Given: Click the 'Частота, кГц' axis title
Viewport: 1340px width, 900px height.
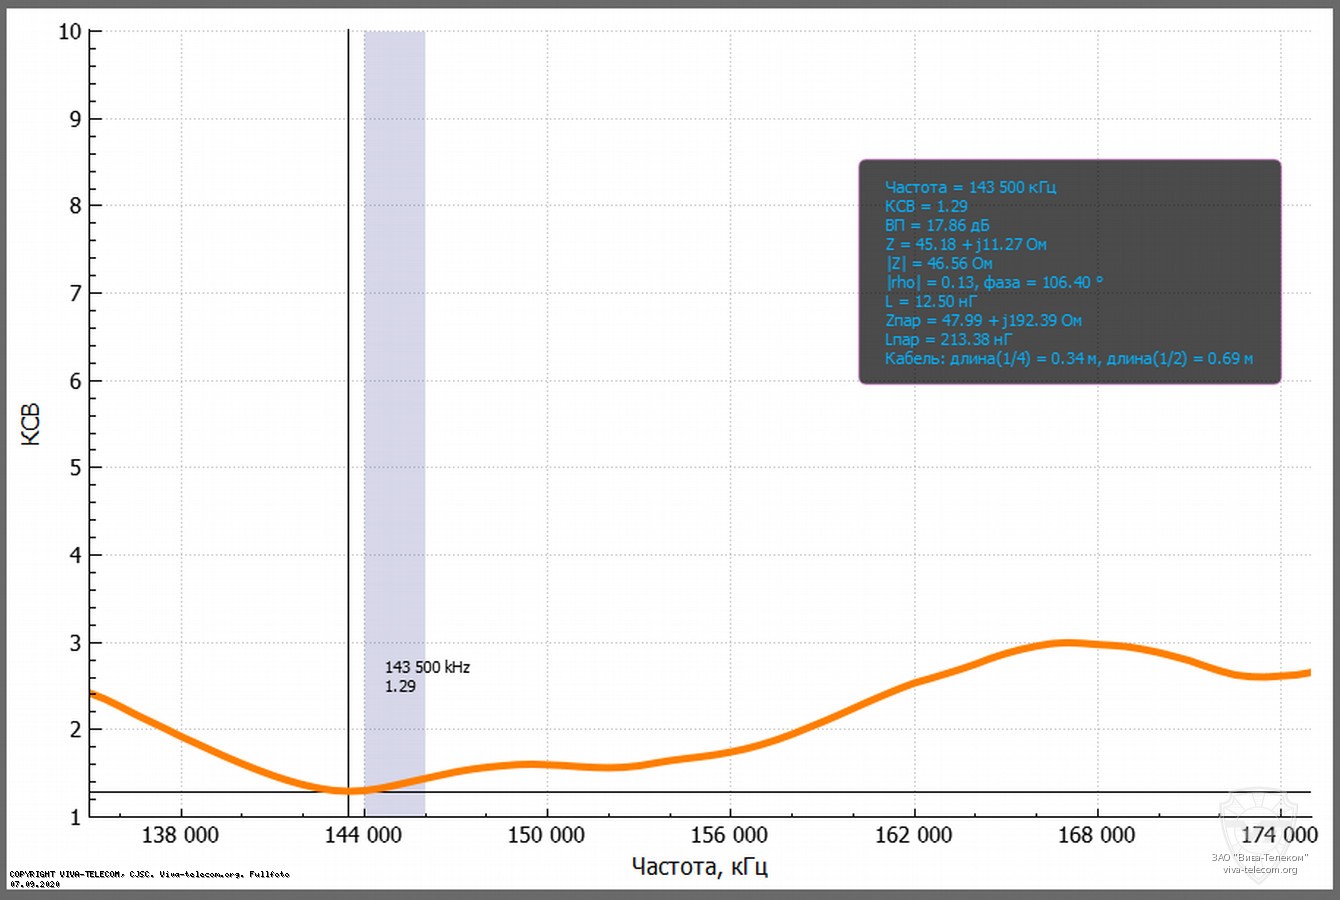Looking at the screenshot, I should (699, 866).
